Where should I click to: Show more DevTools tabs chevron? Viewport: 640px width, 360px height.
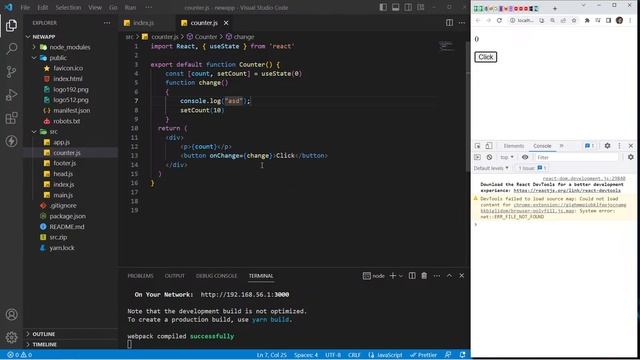pos(562,146)
